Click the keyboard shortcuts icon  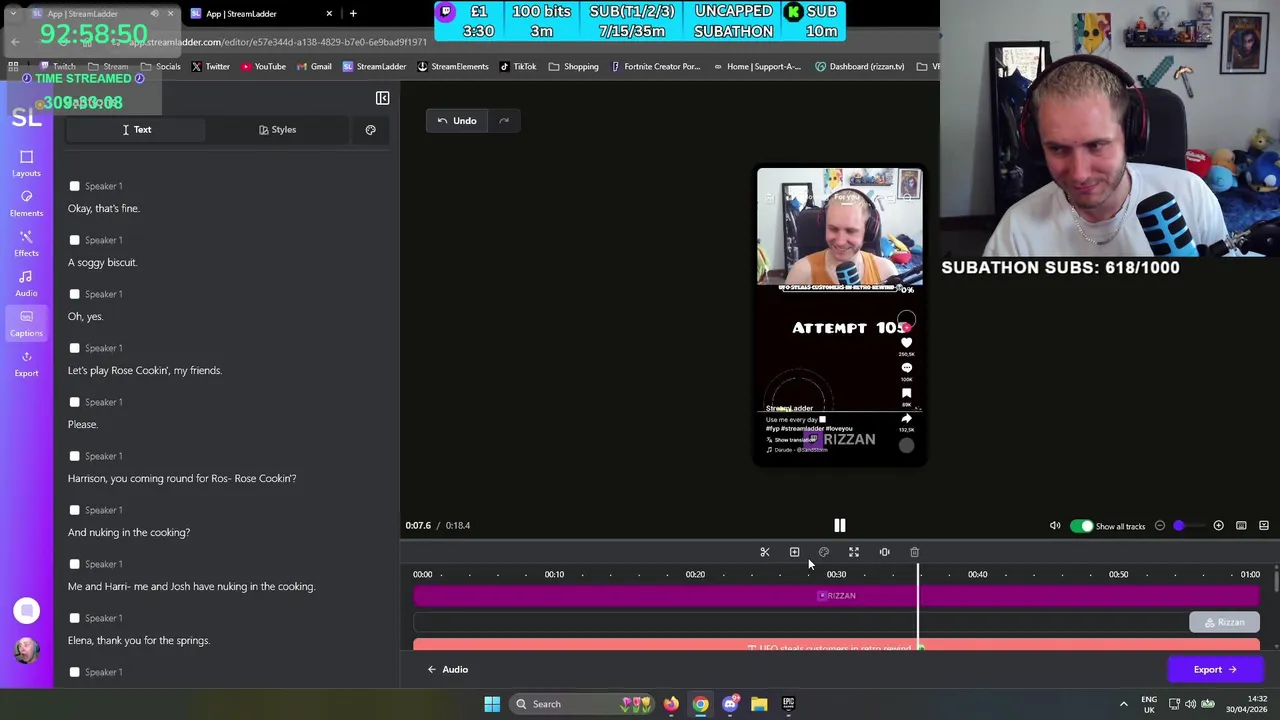1241,526
